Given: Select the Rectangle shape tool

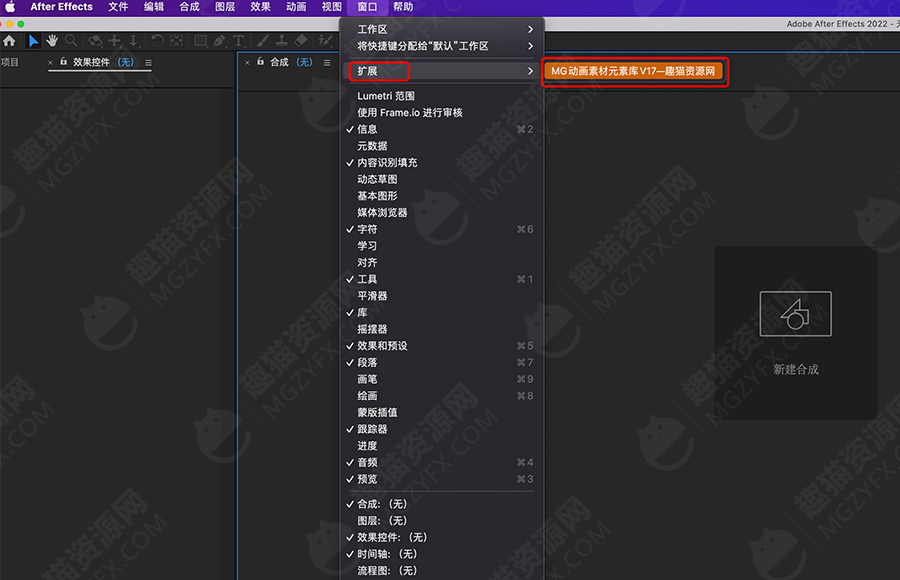Looking at the screenshot, I should pyautogui.click(x=201, y=41).
